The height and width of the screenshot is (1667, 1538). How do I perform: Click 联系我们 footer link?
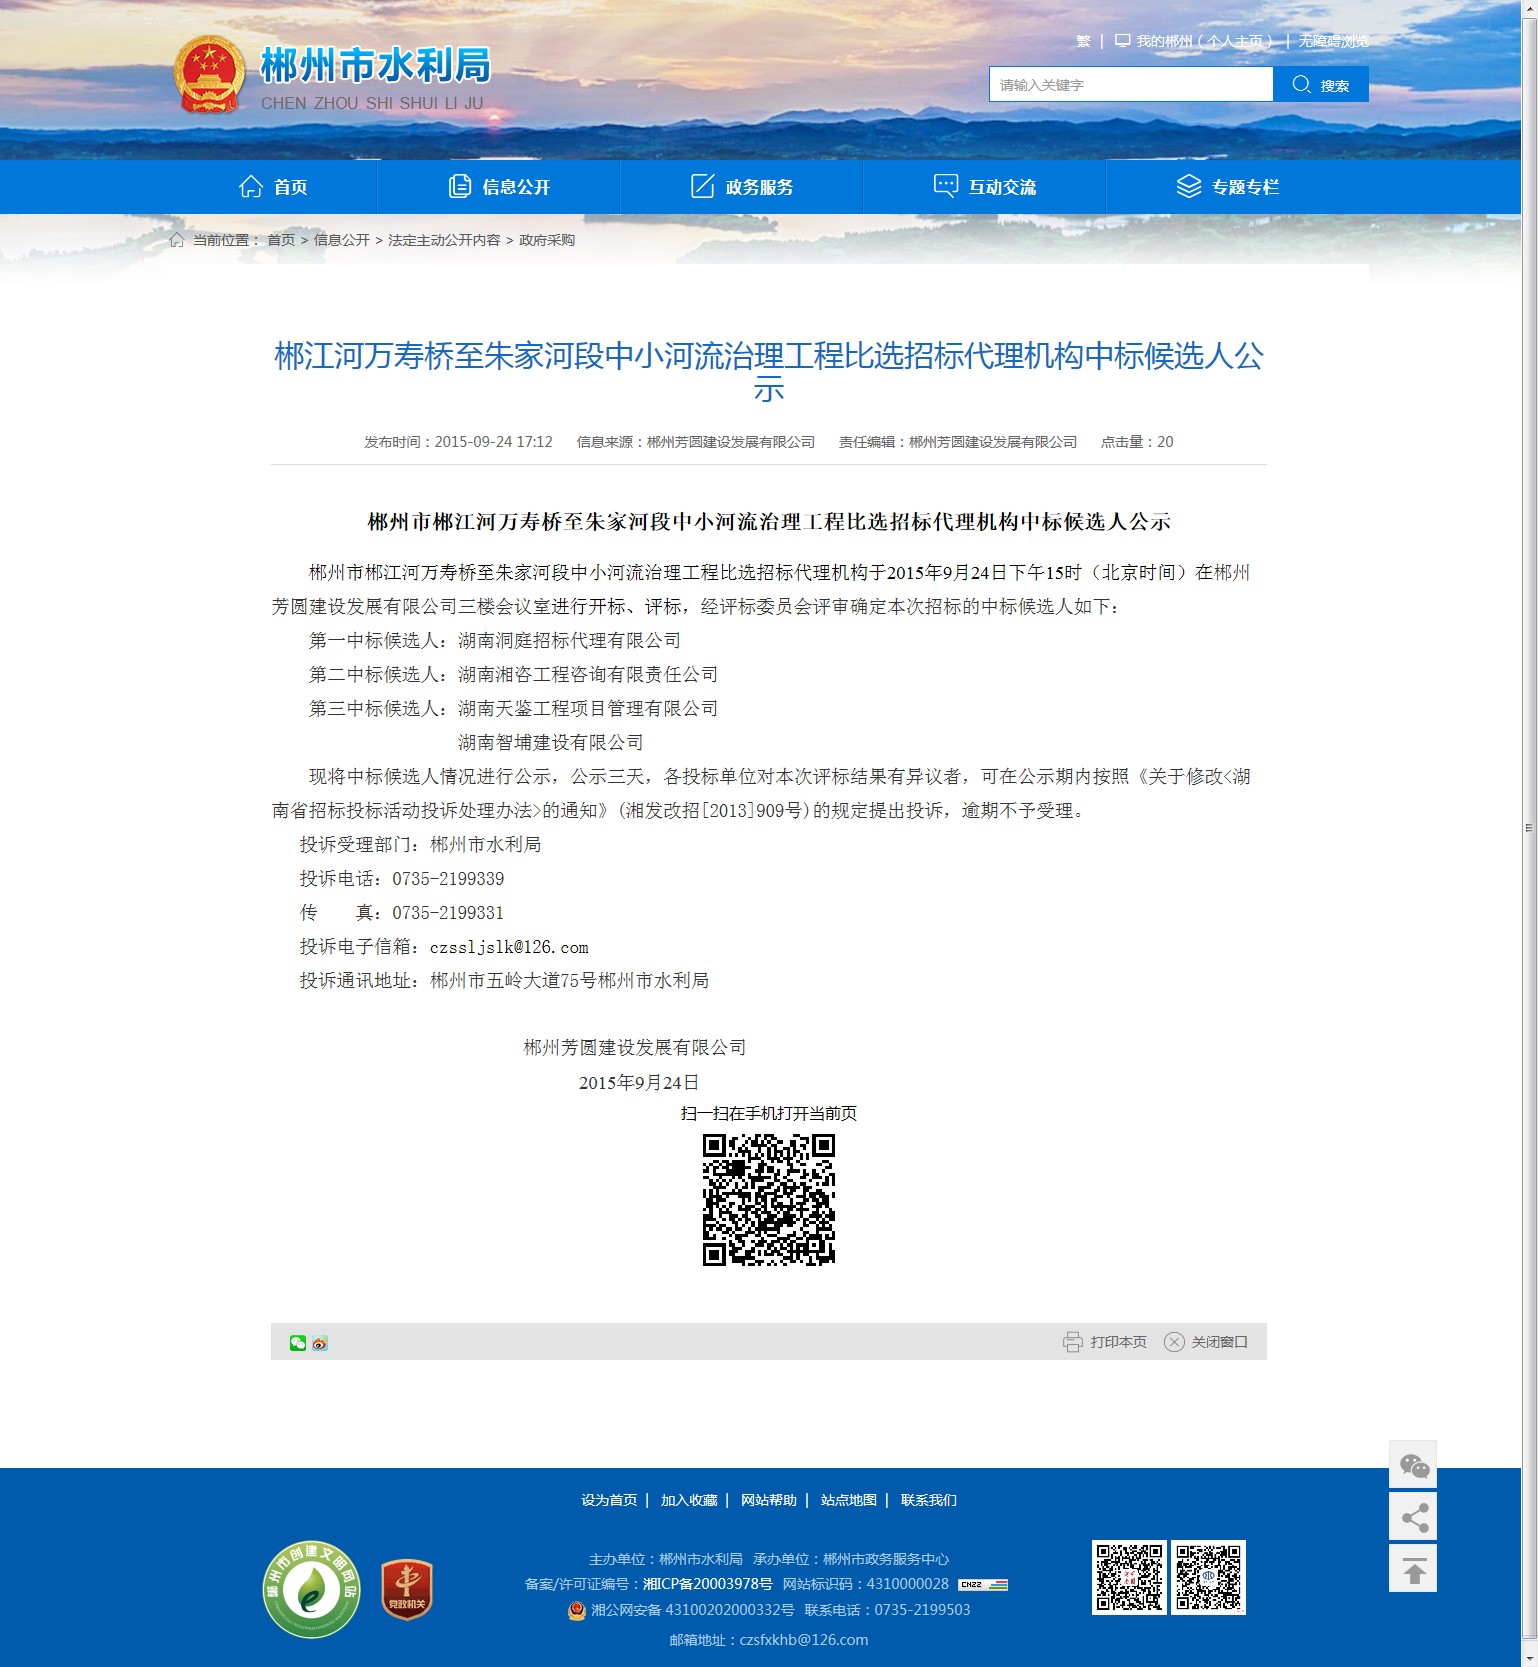tap(929, 1500)
